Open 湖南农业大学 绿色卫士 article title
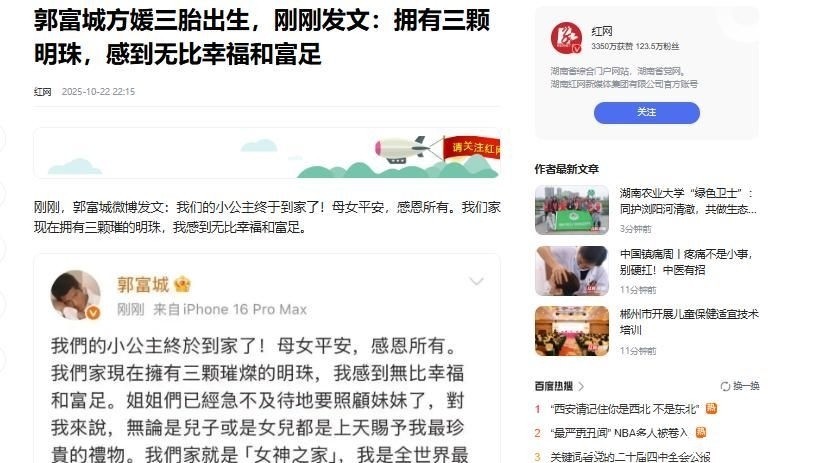The height and width of the screenshot is (463, 830). coord(688,201)
